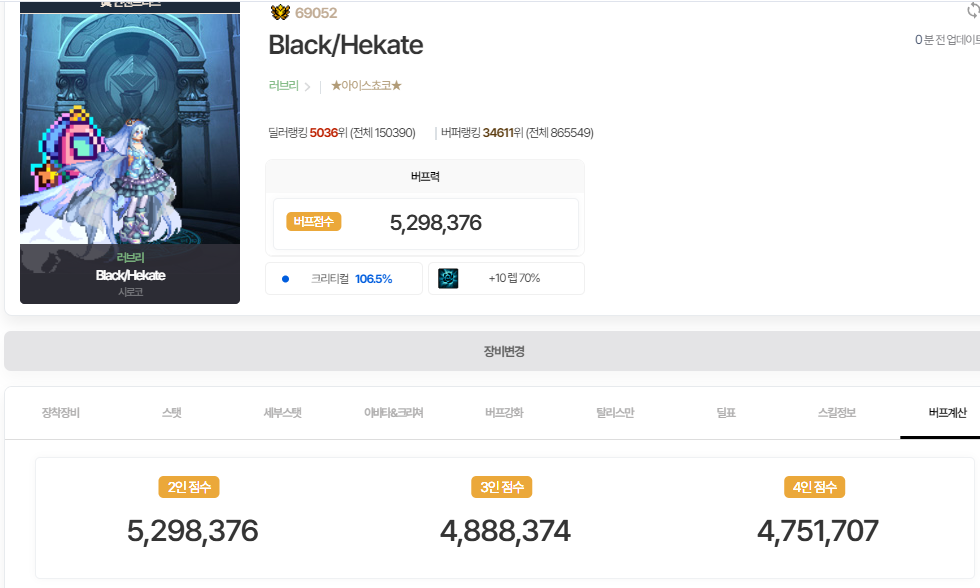Screen dimensions: 980x588
Task: Expand the chevron arrow next to 러브리
Action: [307, 87]
